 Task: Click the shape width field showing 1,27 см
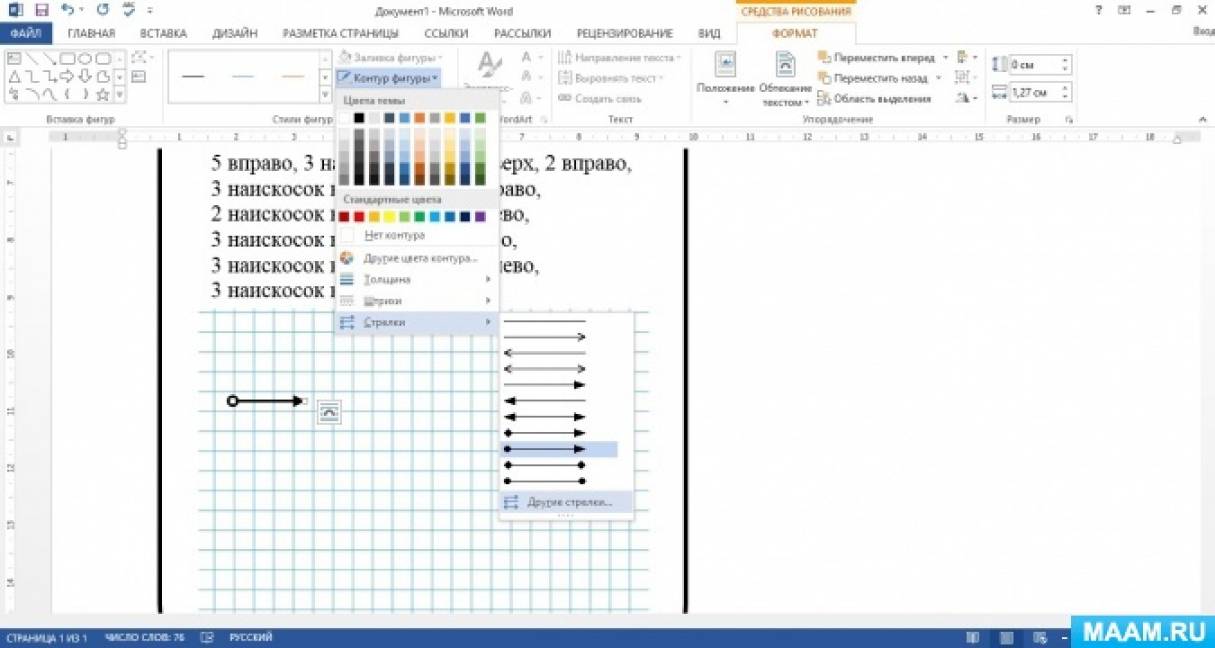coord(1032,92)
